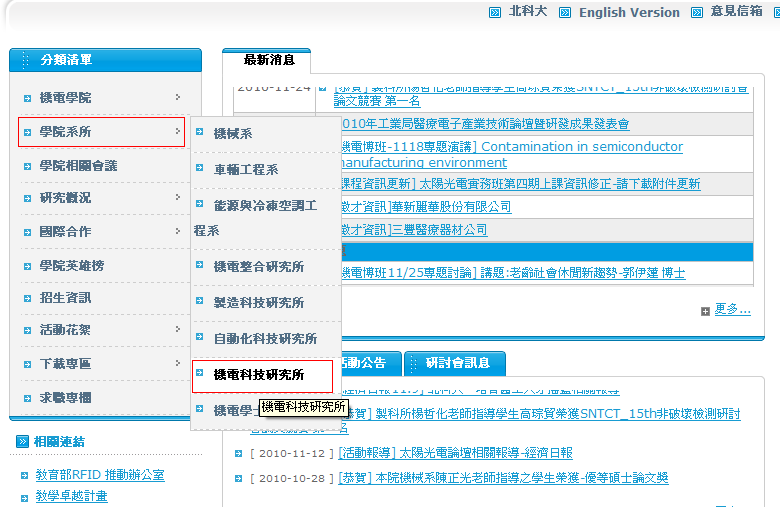
Task: Go to the 北科大 top link
Action: [528, 11]
